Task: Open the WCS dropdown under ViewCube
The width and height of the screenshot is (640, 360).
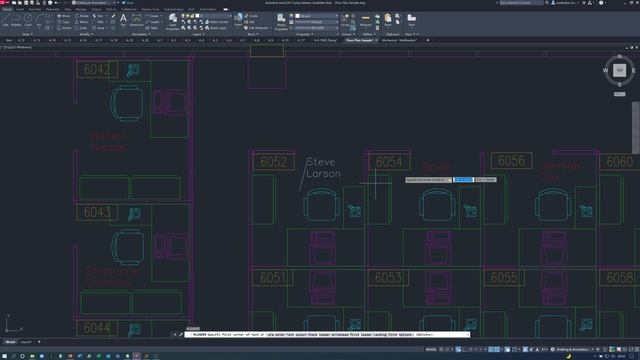Action: (x=619, y=94)
